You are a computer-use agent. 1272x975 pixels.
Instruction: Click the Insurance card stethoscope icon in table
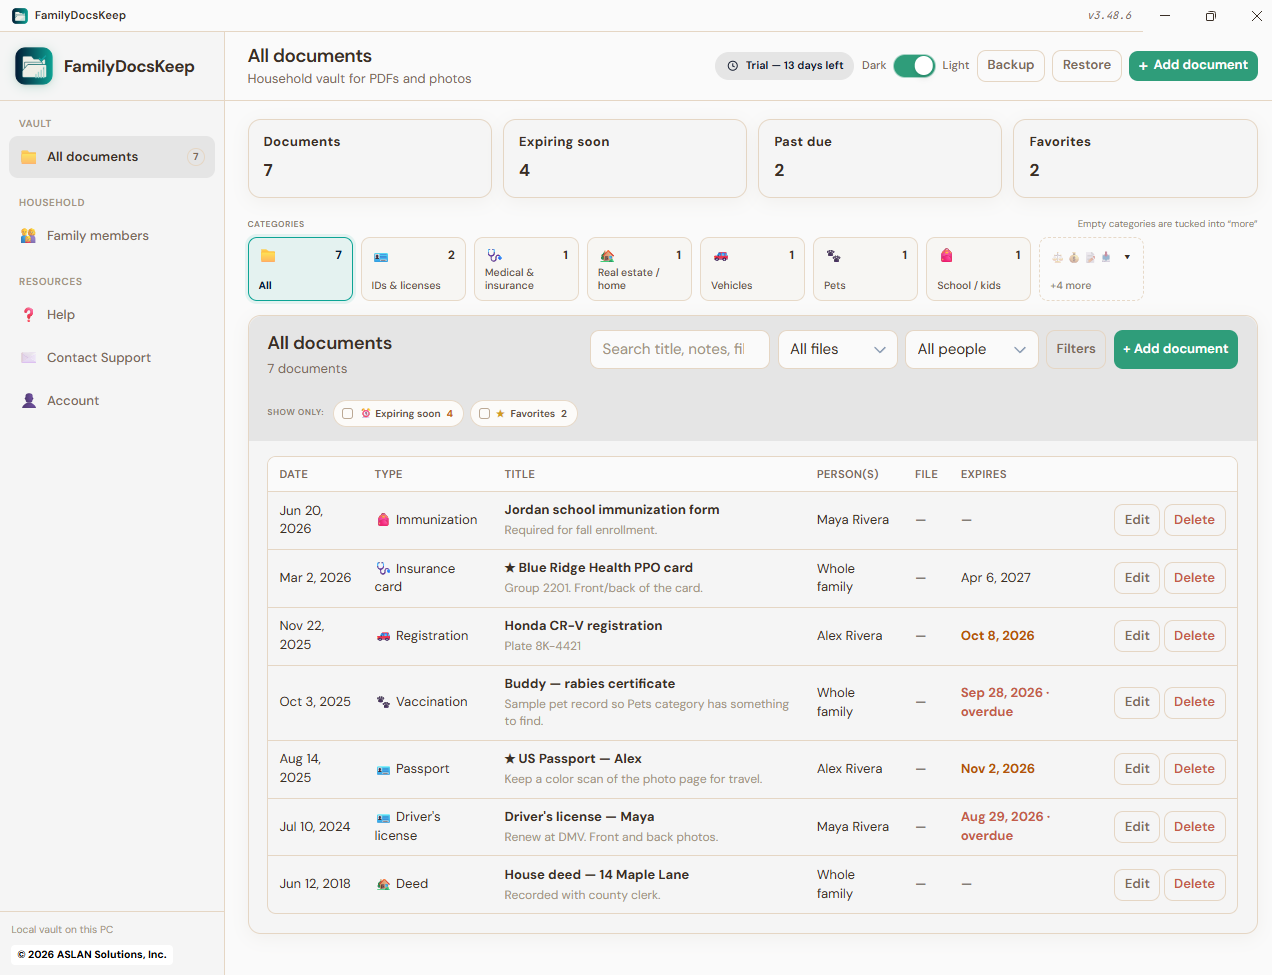click(x=383, y=568)
